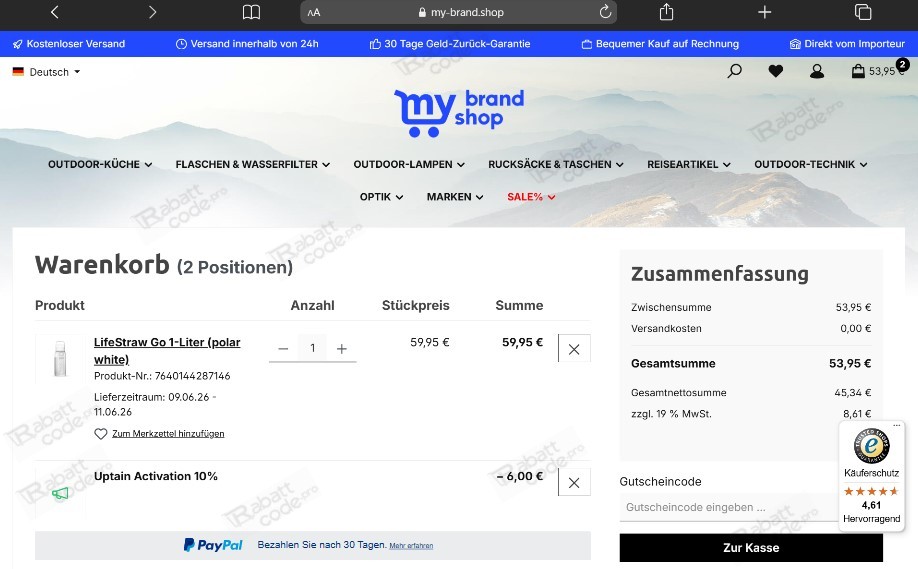This screenshot has width=918, height=569.
Task: Open search with magnifier icon
Action: tap(735, 71)
